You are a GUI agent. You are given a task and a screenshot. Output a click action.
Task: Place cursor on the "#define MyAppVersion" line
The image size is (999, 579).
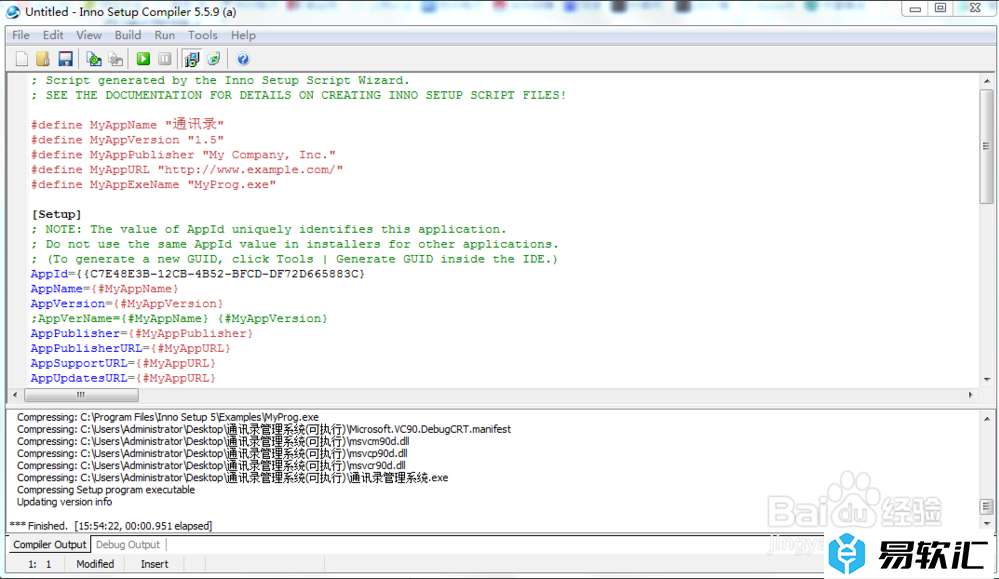[x=127, y=140]
